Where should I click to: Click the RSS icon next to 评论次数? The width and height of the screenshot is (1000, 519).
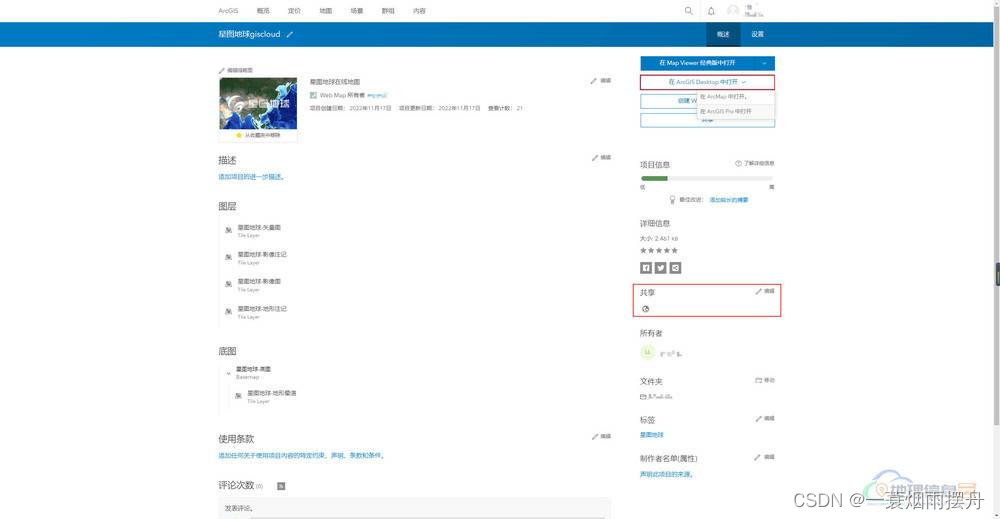click(281, 486)
